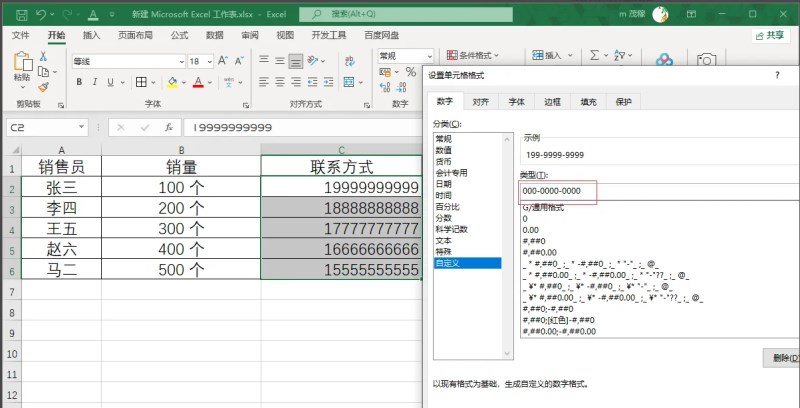Toggle bold formatting
The width and height of the screenshot is (800, 408).
point(79,82)
